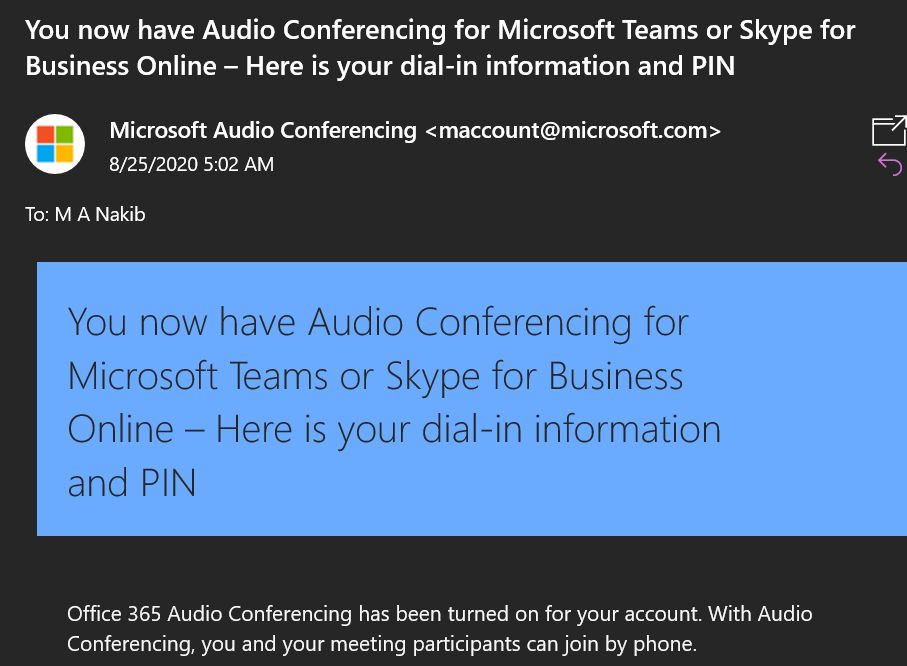
Task: Select the sender name Microsoft Audio Conferencing
Action: (263, 130)
